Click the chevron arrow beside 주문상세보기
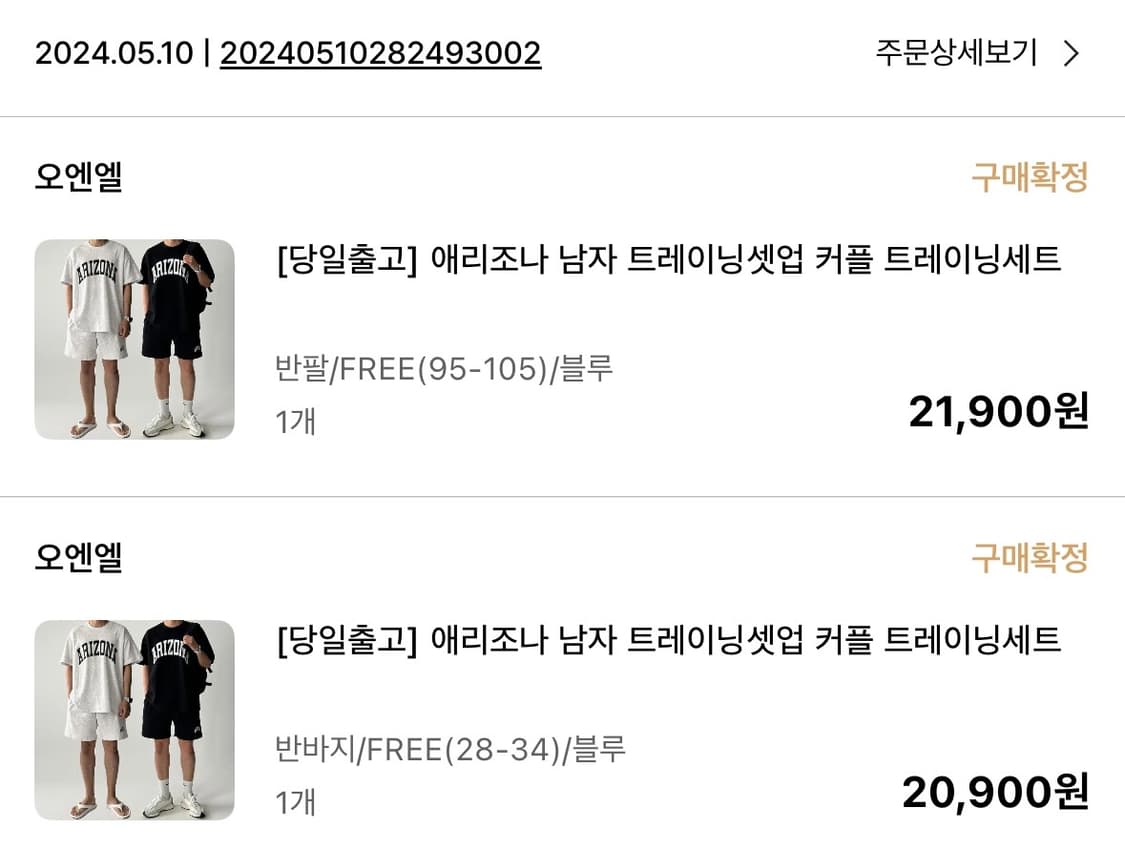1125x845 pixels. pos(1071,53)
